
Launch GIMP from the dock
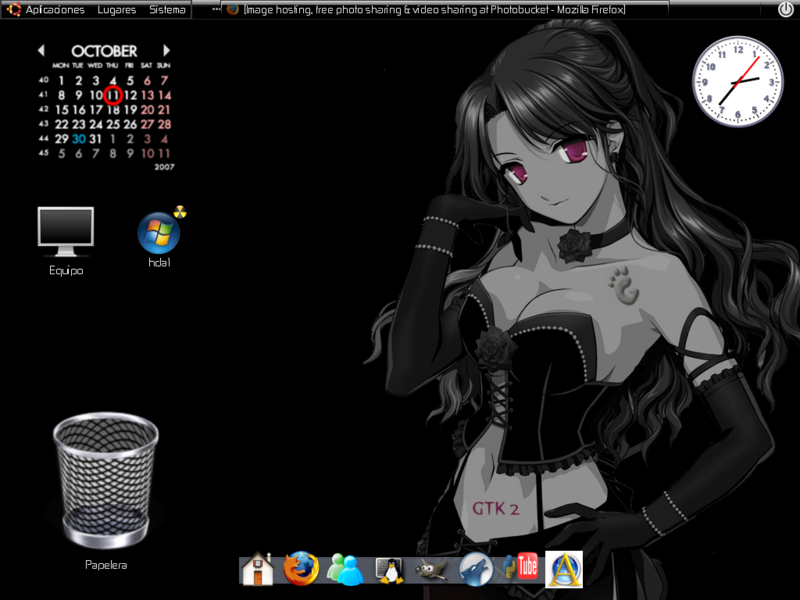tap(432, 568)
